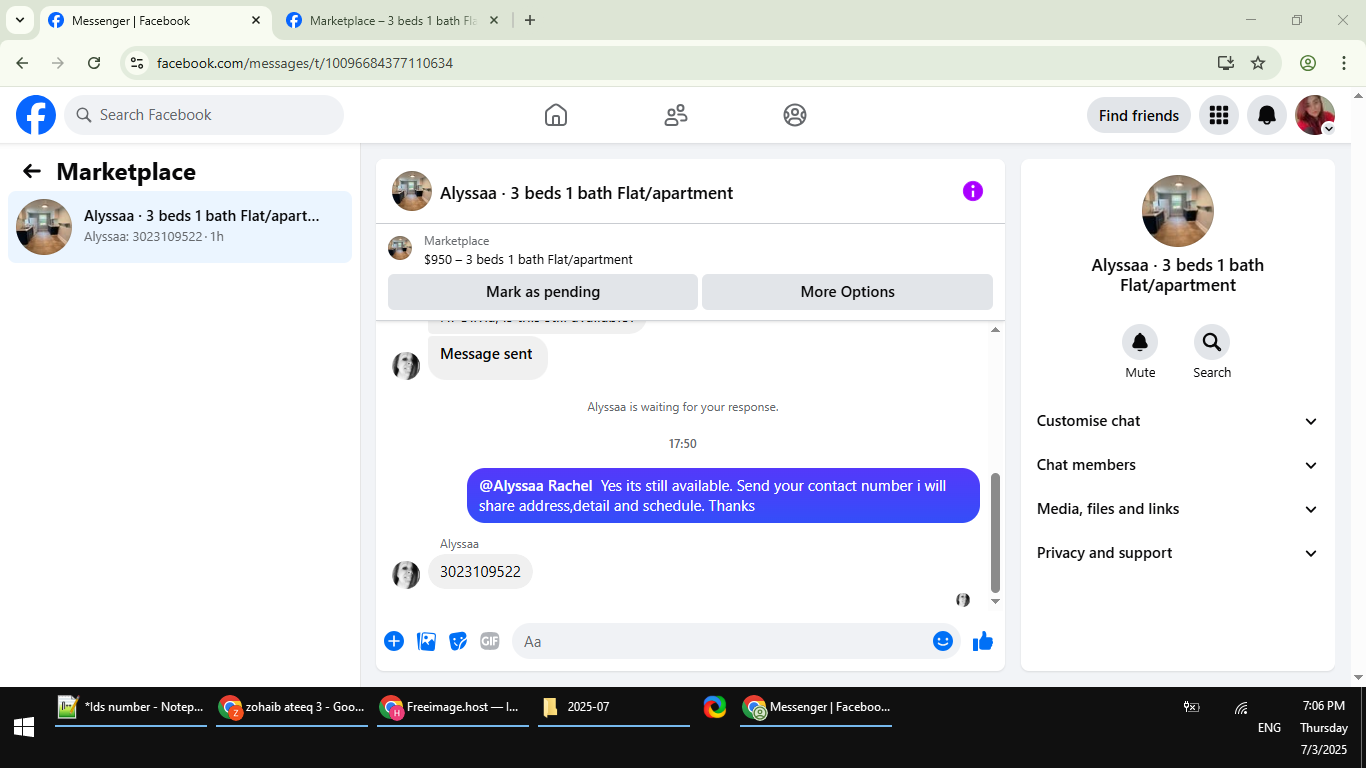Open the account profile picture menu
Viewport: 1366px width, 768px height.
1315,115
